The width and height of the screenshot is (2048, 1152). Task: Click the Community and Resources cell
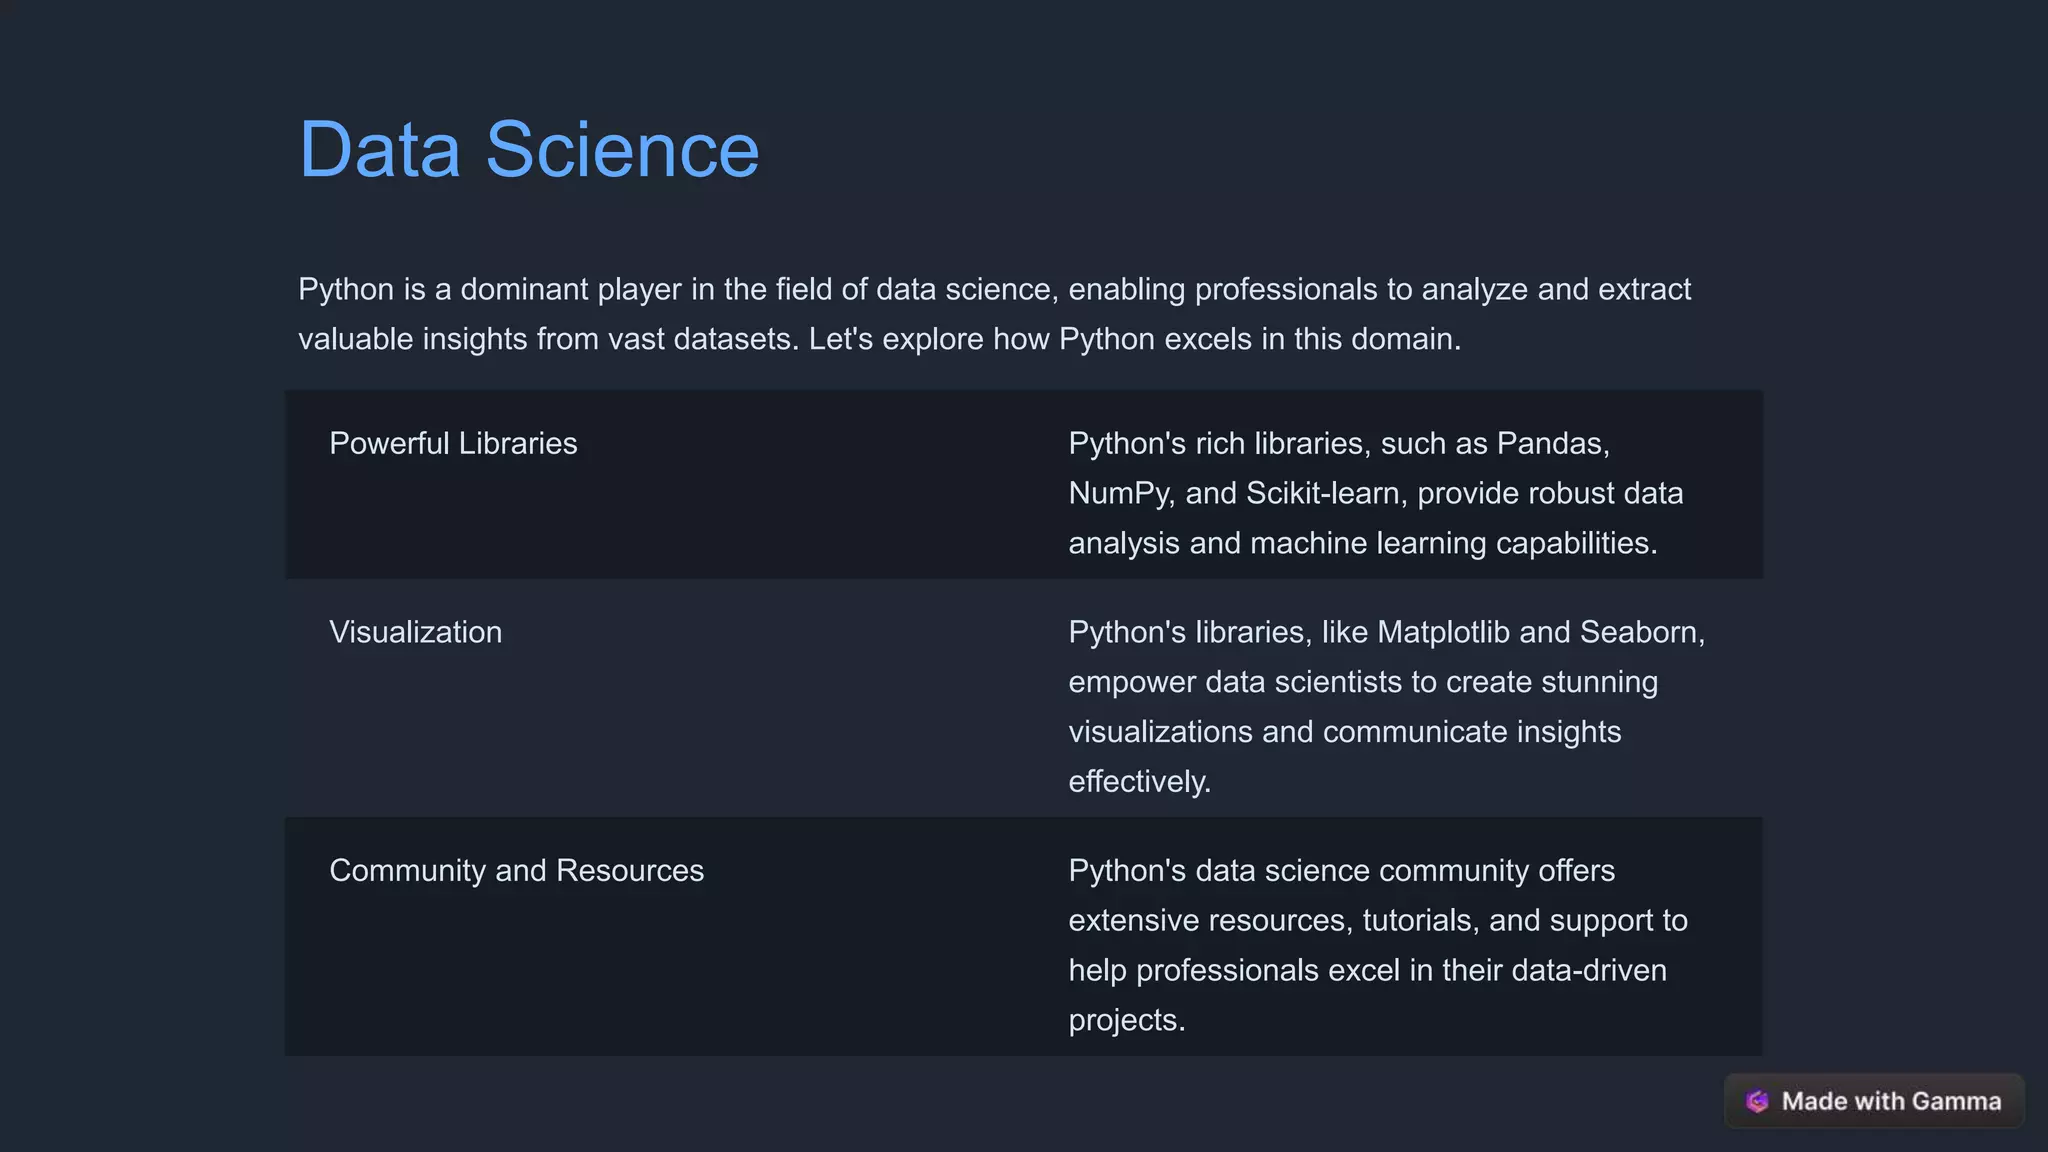pos(516,870)
